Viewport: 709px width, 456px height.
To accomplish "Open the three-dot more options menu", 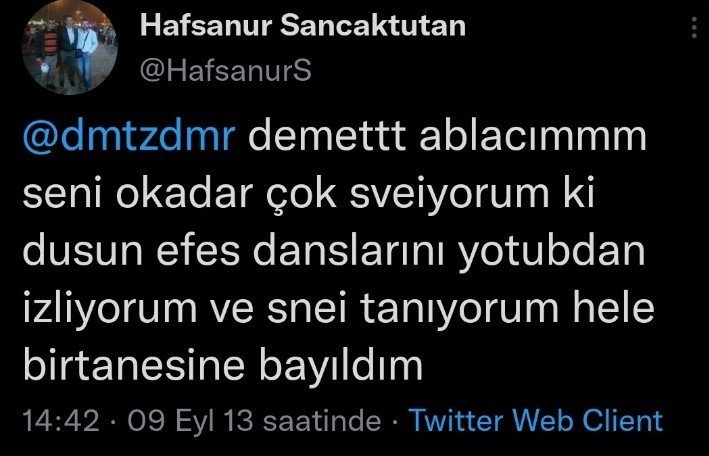I will pos(695,28).
